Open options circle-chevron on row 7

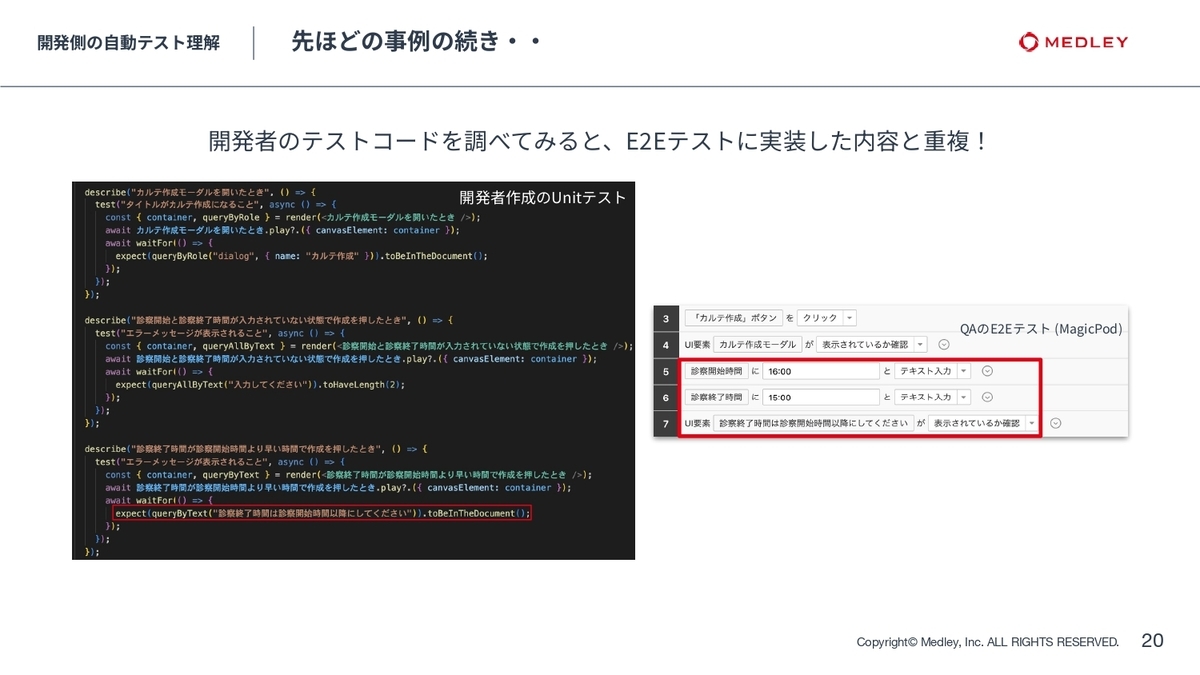click(1055, 423)
